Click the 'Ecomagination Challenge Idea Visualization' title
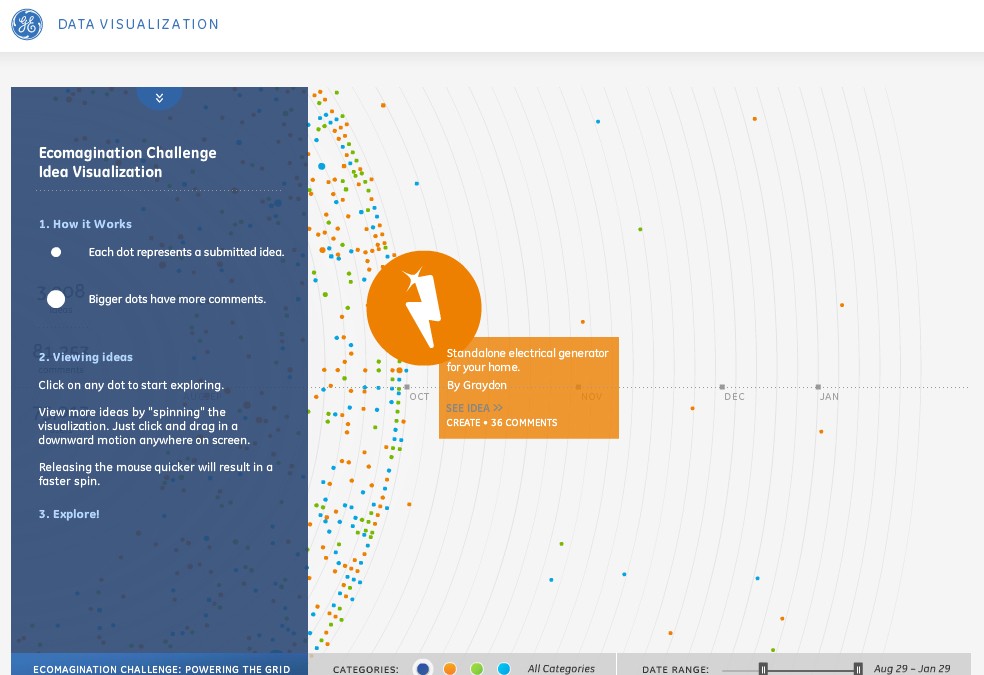Image resolution: width=984 pixels, height=675 pixels. [127, 162]
